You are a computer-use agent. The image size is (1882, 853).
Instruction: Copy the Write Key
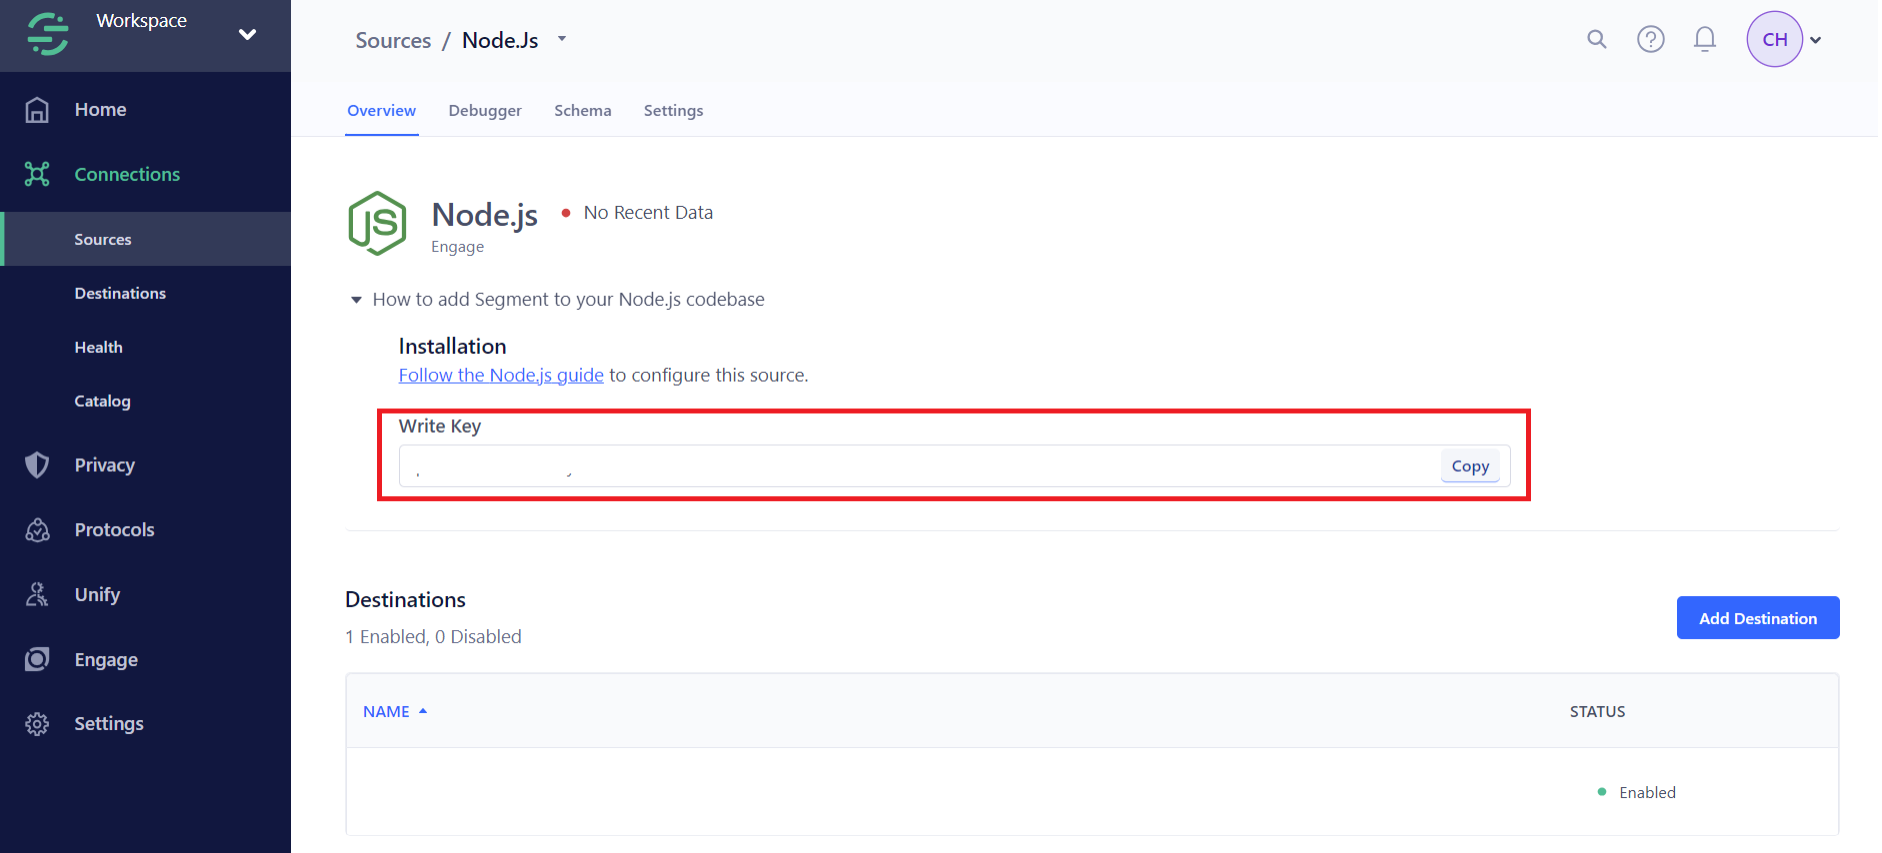click(x=1470, y=466)
